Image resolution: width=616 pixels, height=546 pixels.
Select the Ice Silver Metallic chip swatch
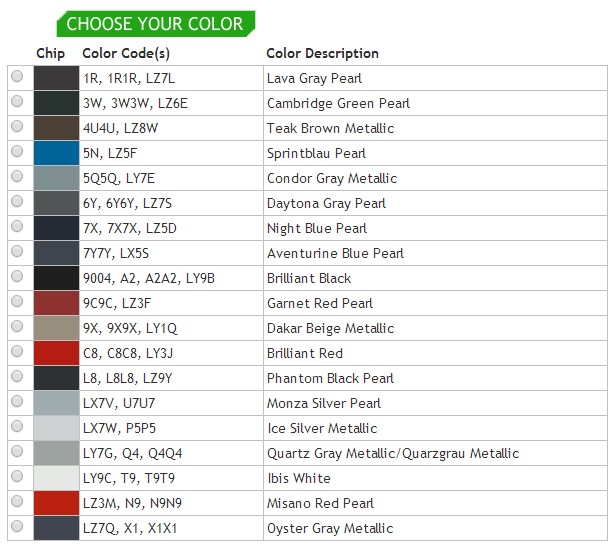point(55,428)
